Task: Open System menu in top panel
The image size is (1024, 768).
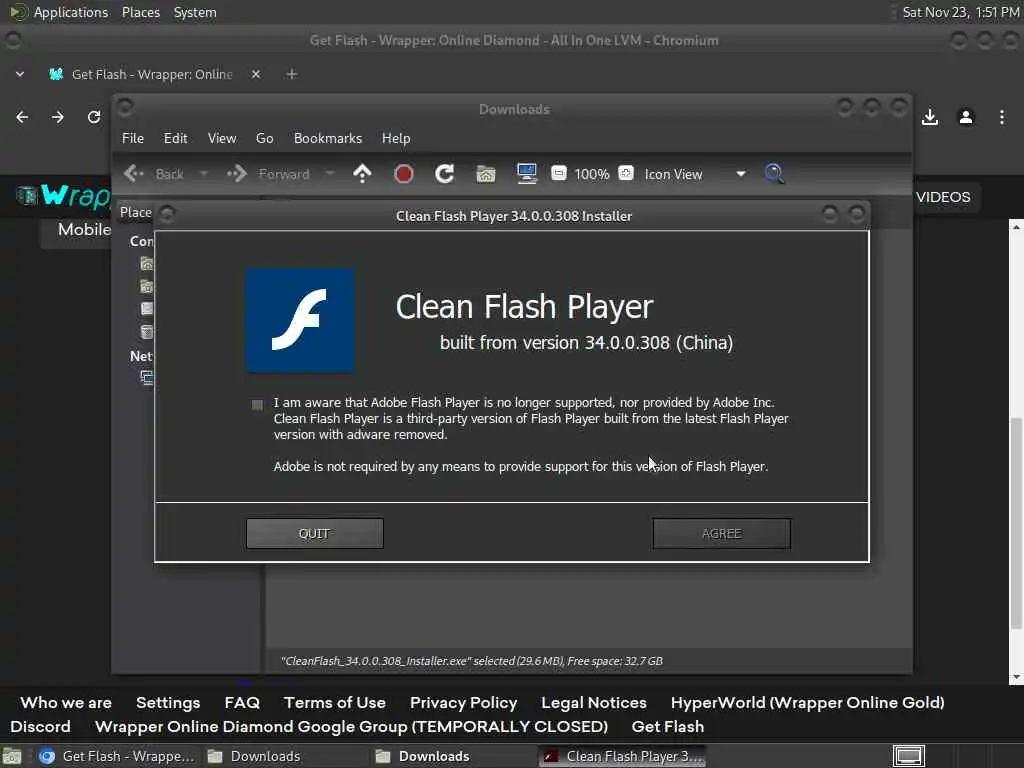Action: (x=195, y=12)
